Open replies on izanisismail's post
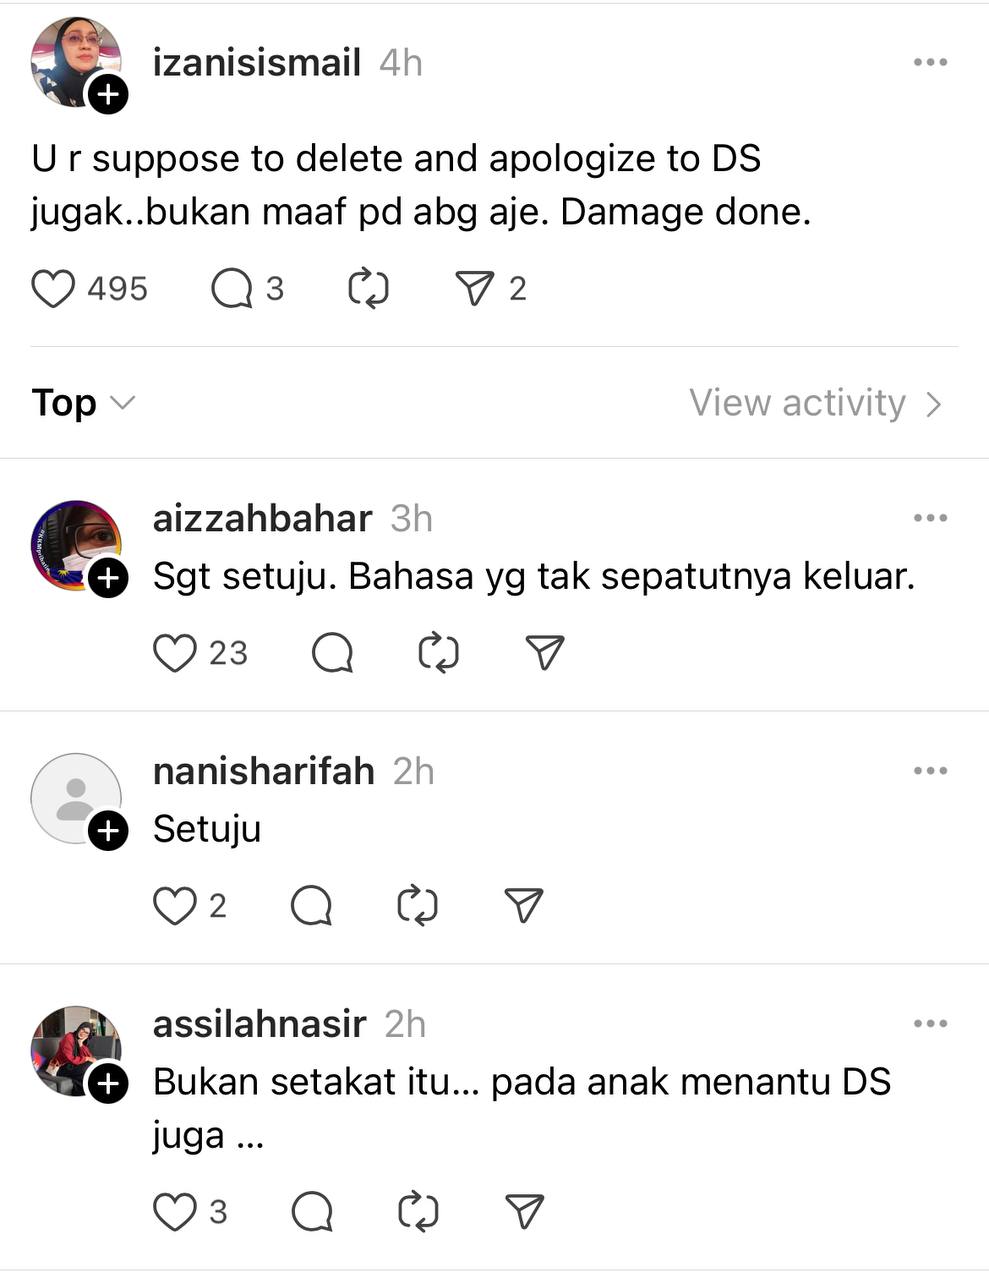Image resolution: width=989 pixels, height=1280 pixels. click(x=232, y=289)
